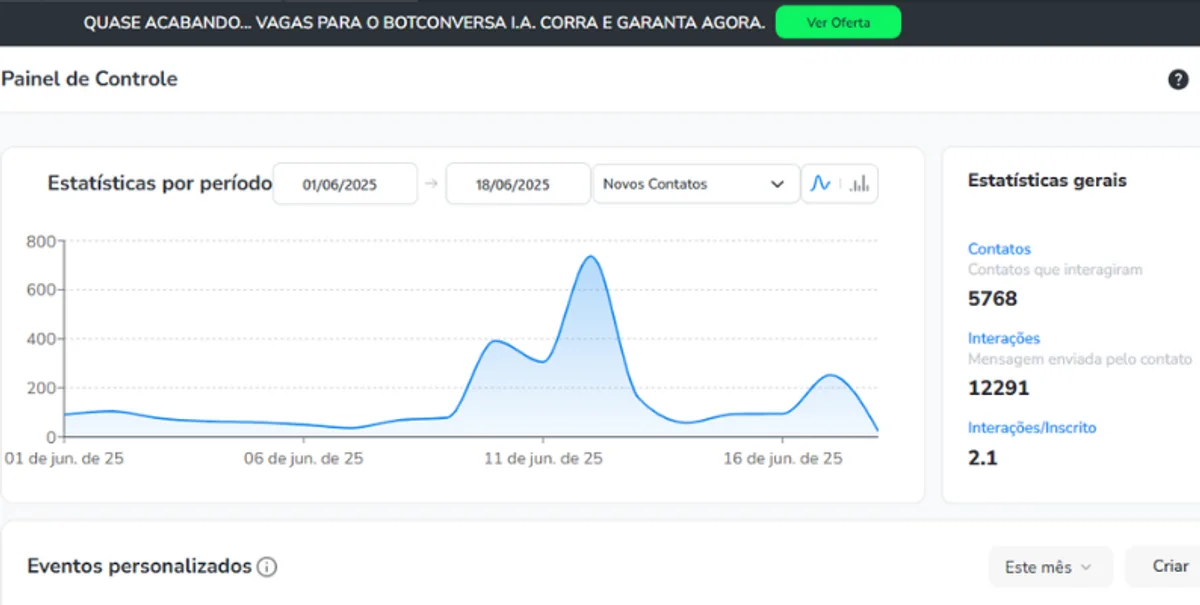Click the ratio value 2.1
Viewport: 1200px width, 605px height.
(x=983, y=458)
